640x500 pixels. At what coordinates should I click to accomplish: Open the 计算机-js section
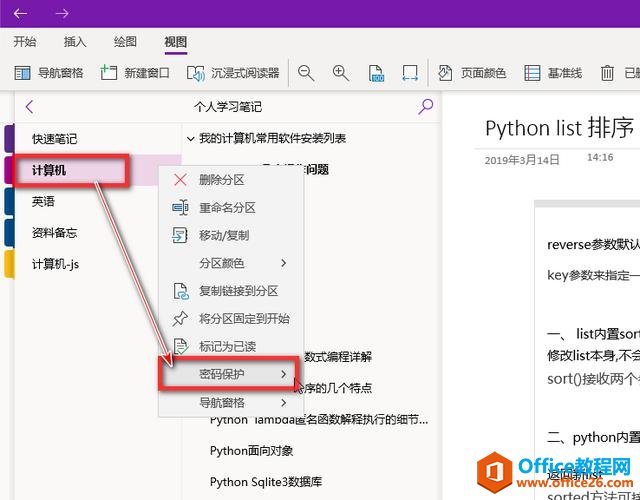coord(98,264)
